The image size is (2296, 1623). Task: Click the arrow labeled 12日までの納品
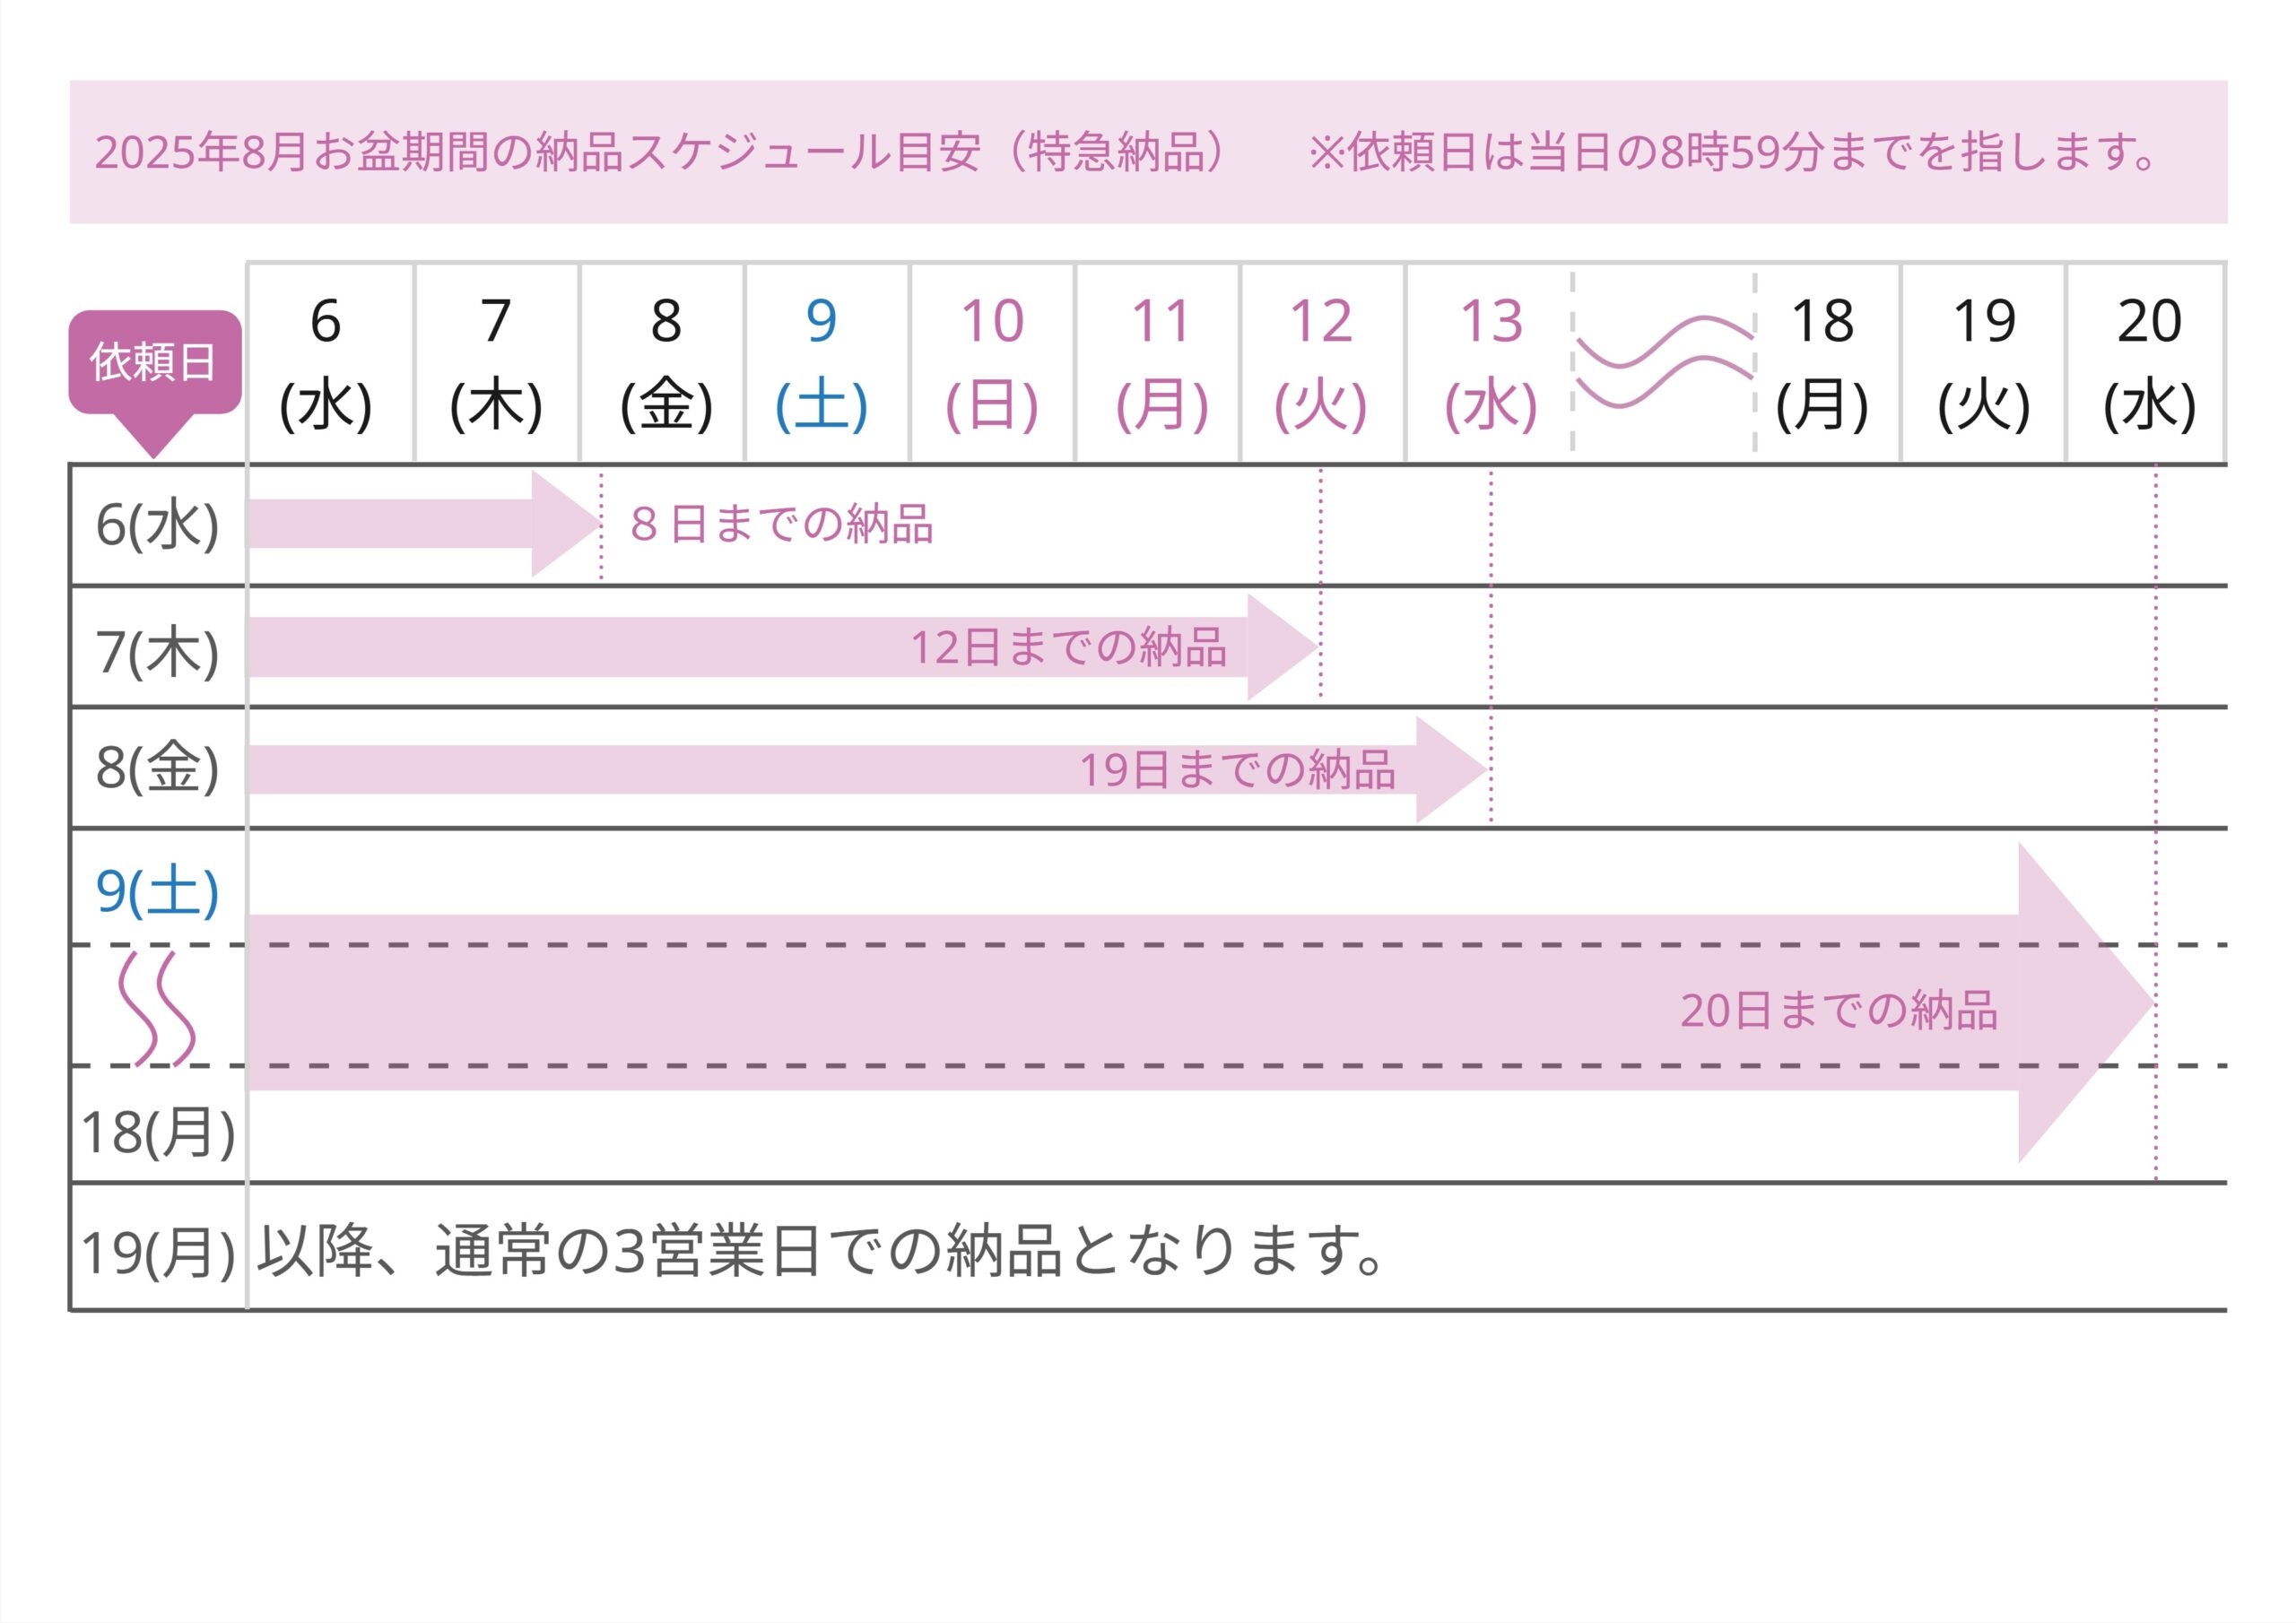point(782,647)
